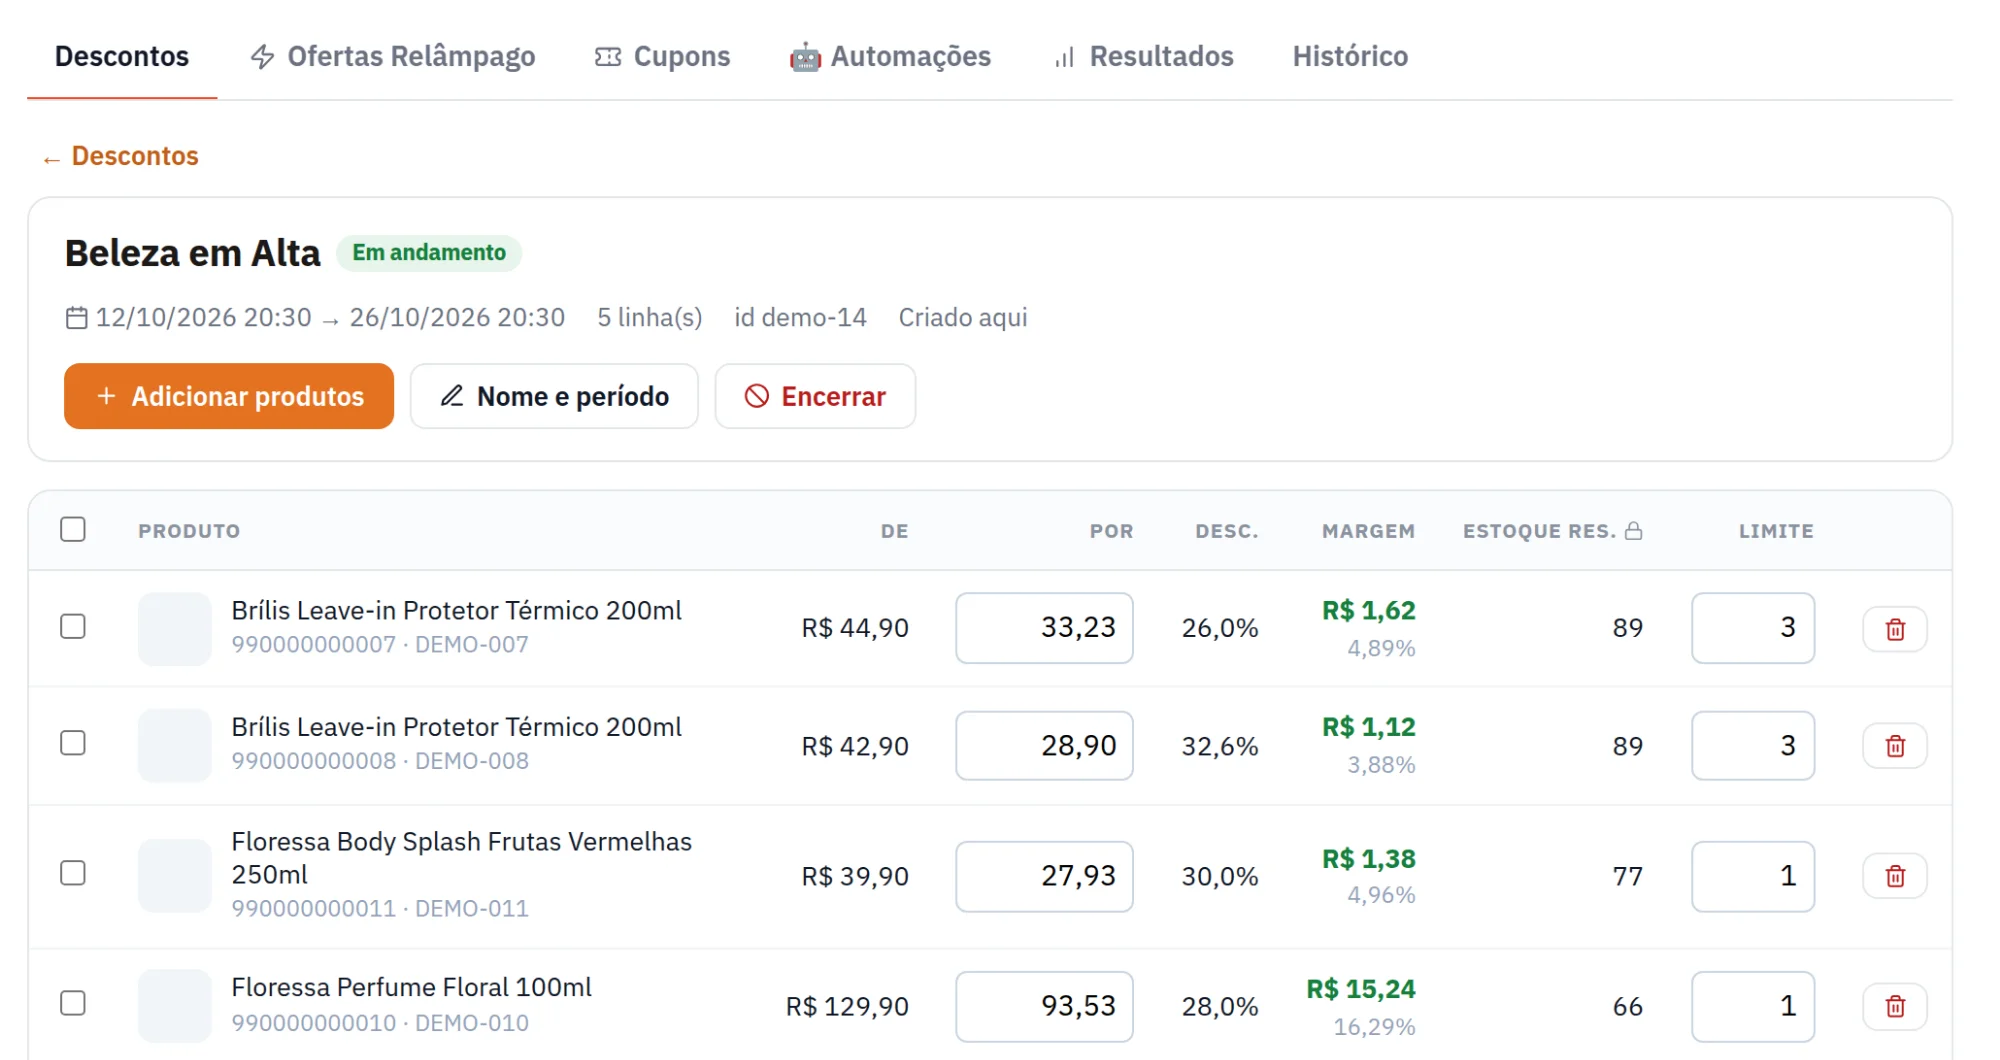
Task: Click the limit field for DEMO-007
Action: tap(1753, 628)
